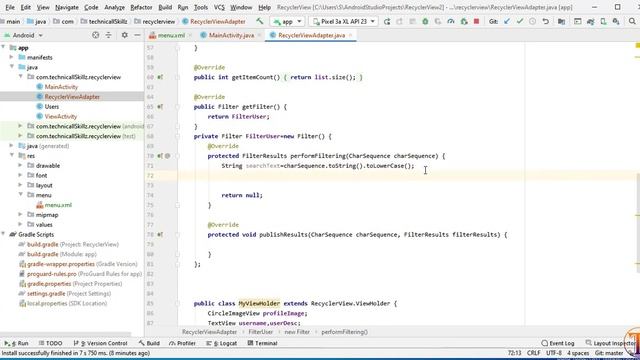The image size is (640, 360).
Task: Click the override gutter icon on line 60
Action: 160,77
